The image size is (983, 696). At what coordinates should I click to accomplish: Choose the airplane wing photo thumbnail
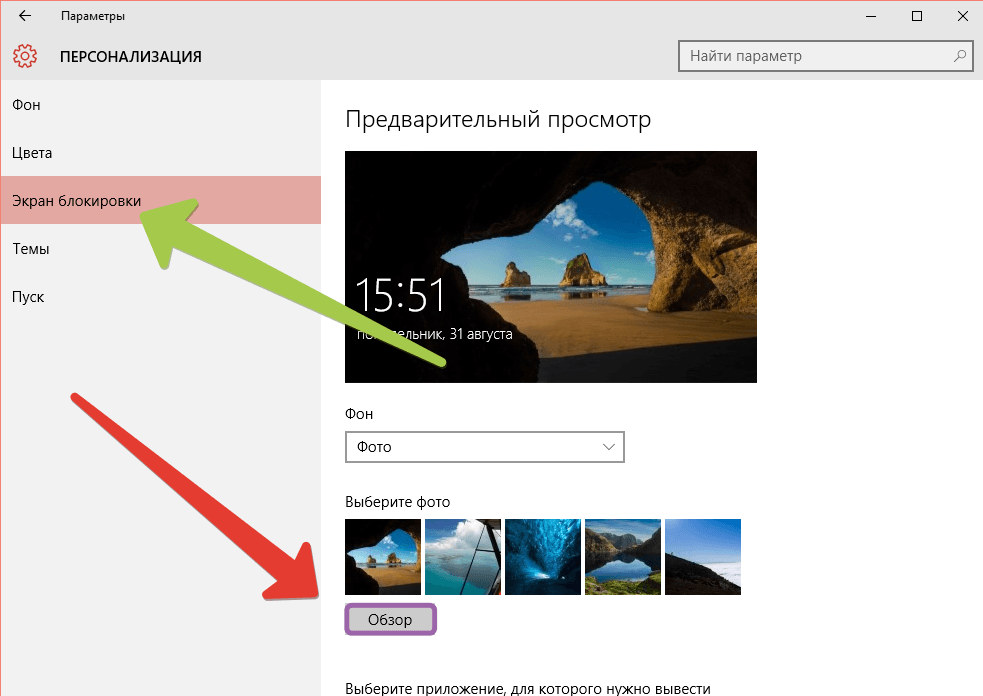click(x=463, y=557)
